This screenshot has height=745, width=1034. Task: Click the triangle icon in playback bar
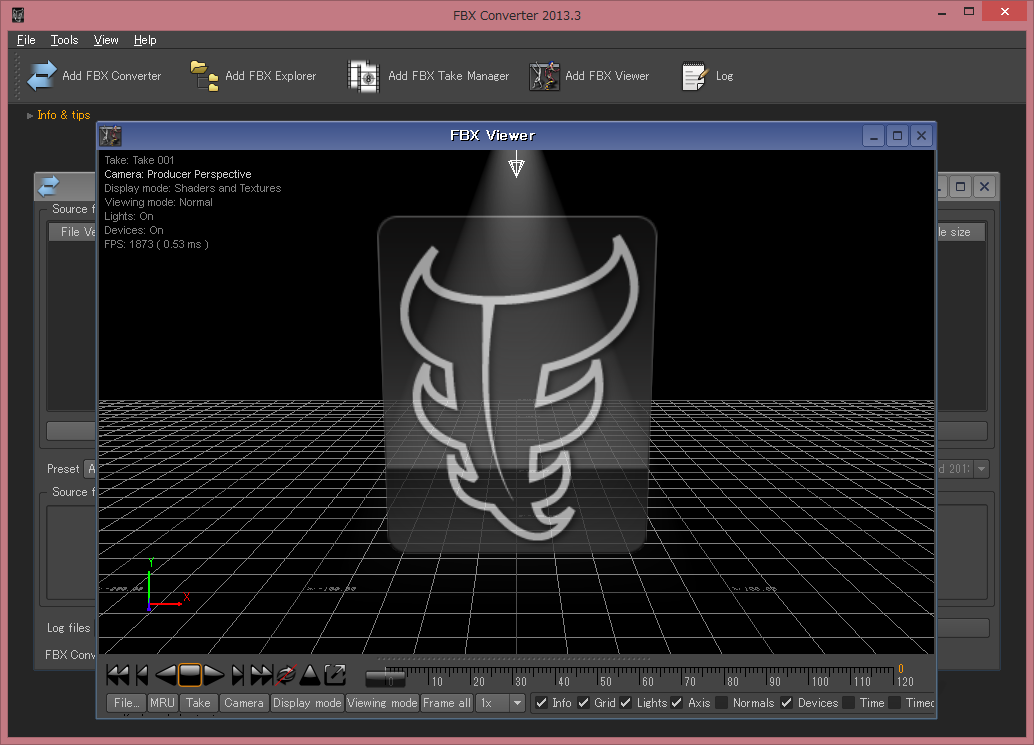coord(310,674)
